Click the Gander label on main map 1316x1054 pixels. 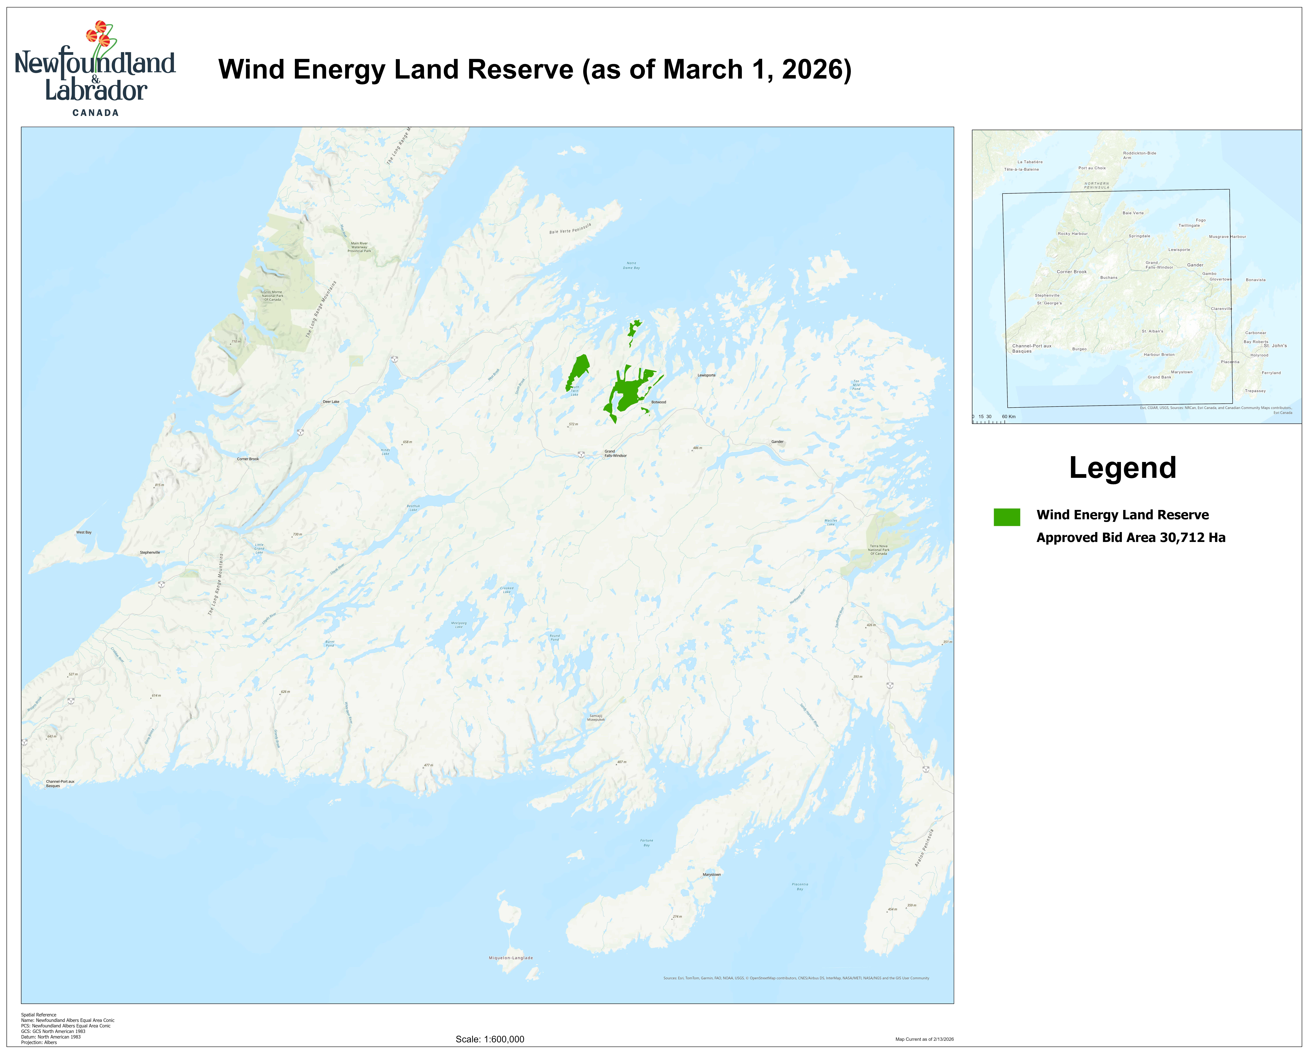point(777,442)
